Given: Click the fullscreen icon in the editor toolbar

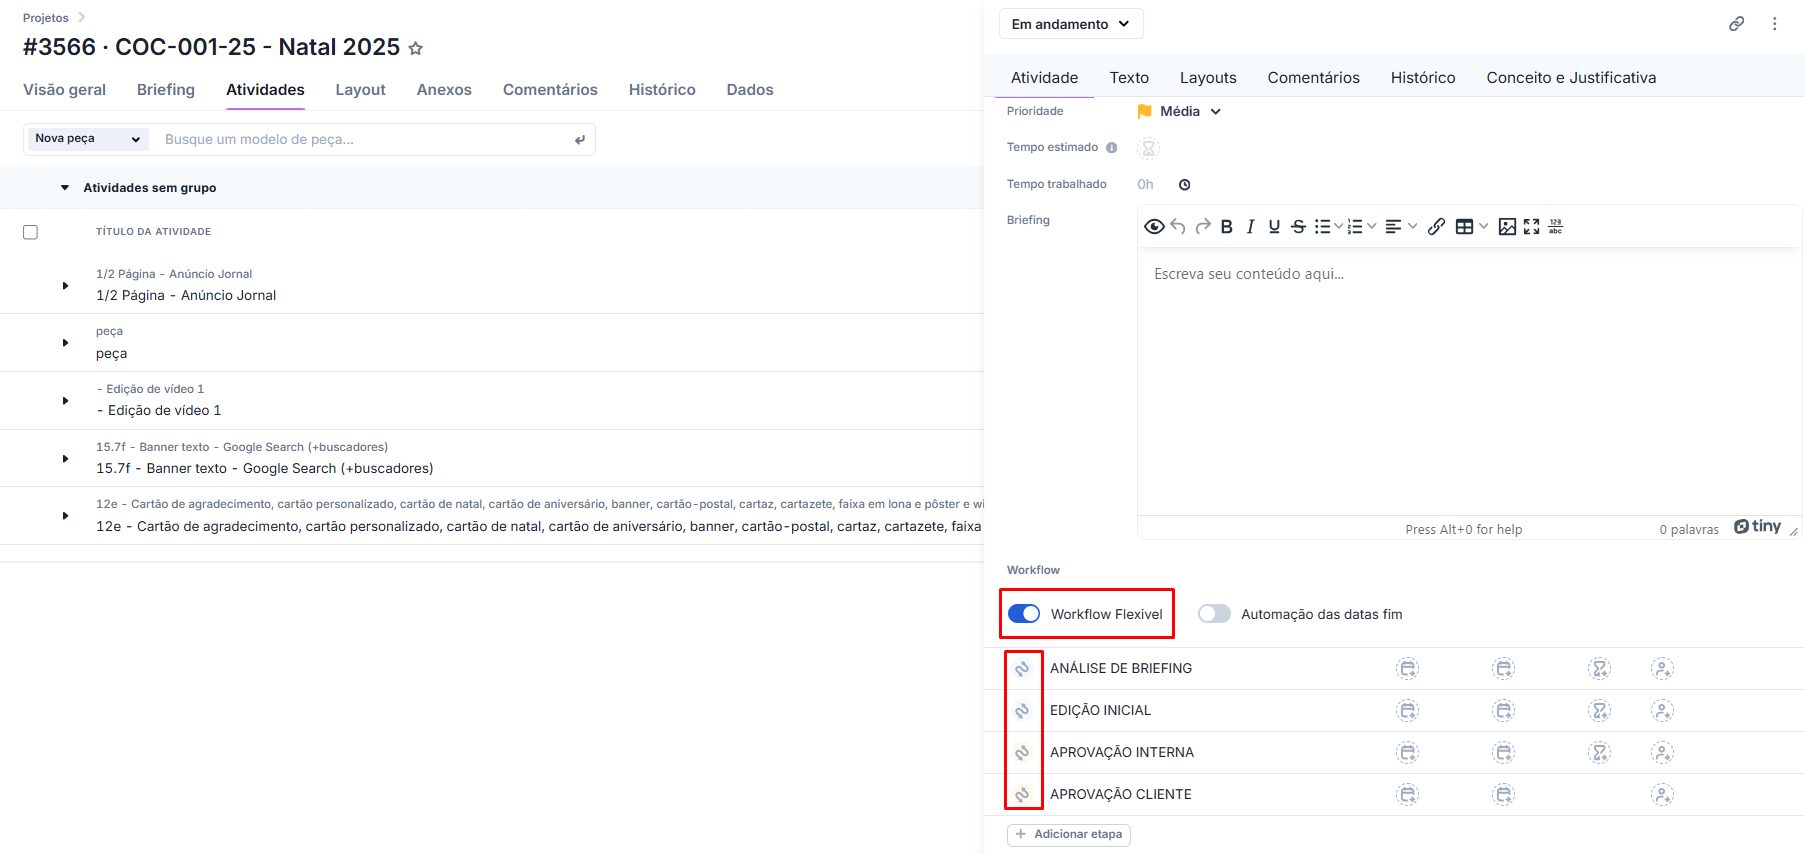Looking at the screenshot, I should 1531,227.
